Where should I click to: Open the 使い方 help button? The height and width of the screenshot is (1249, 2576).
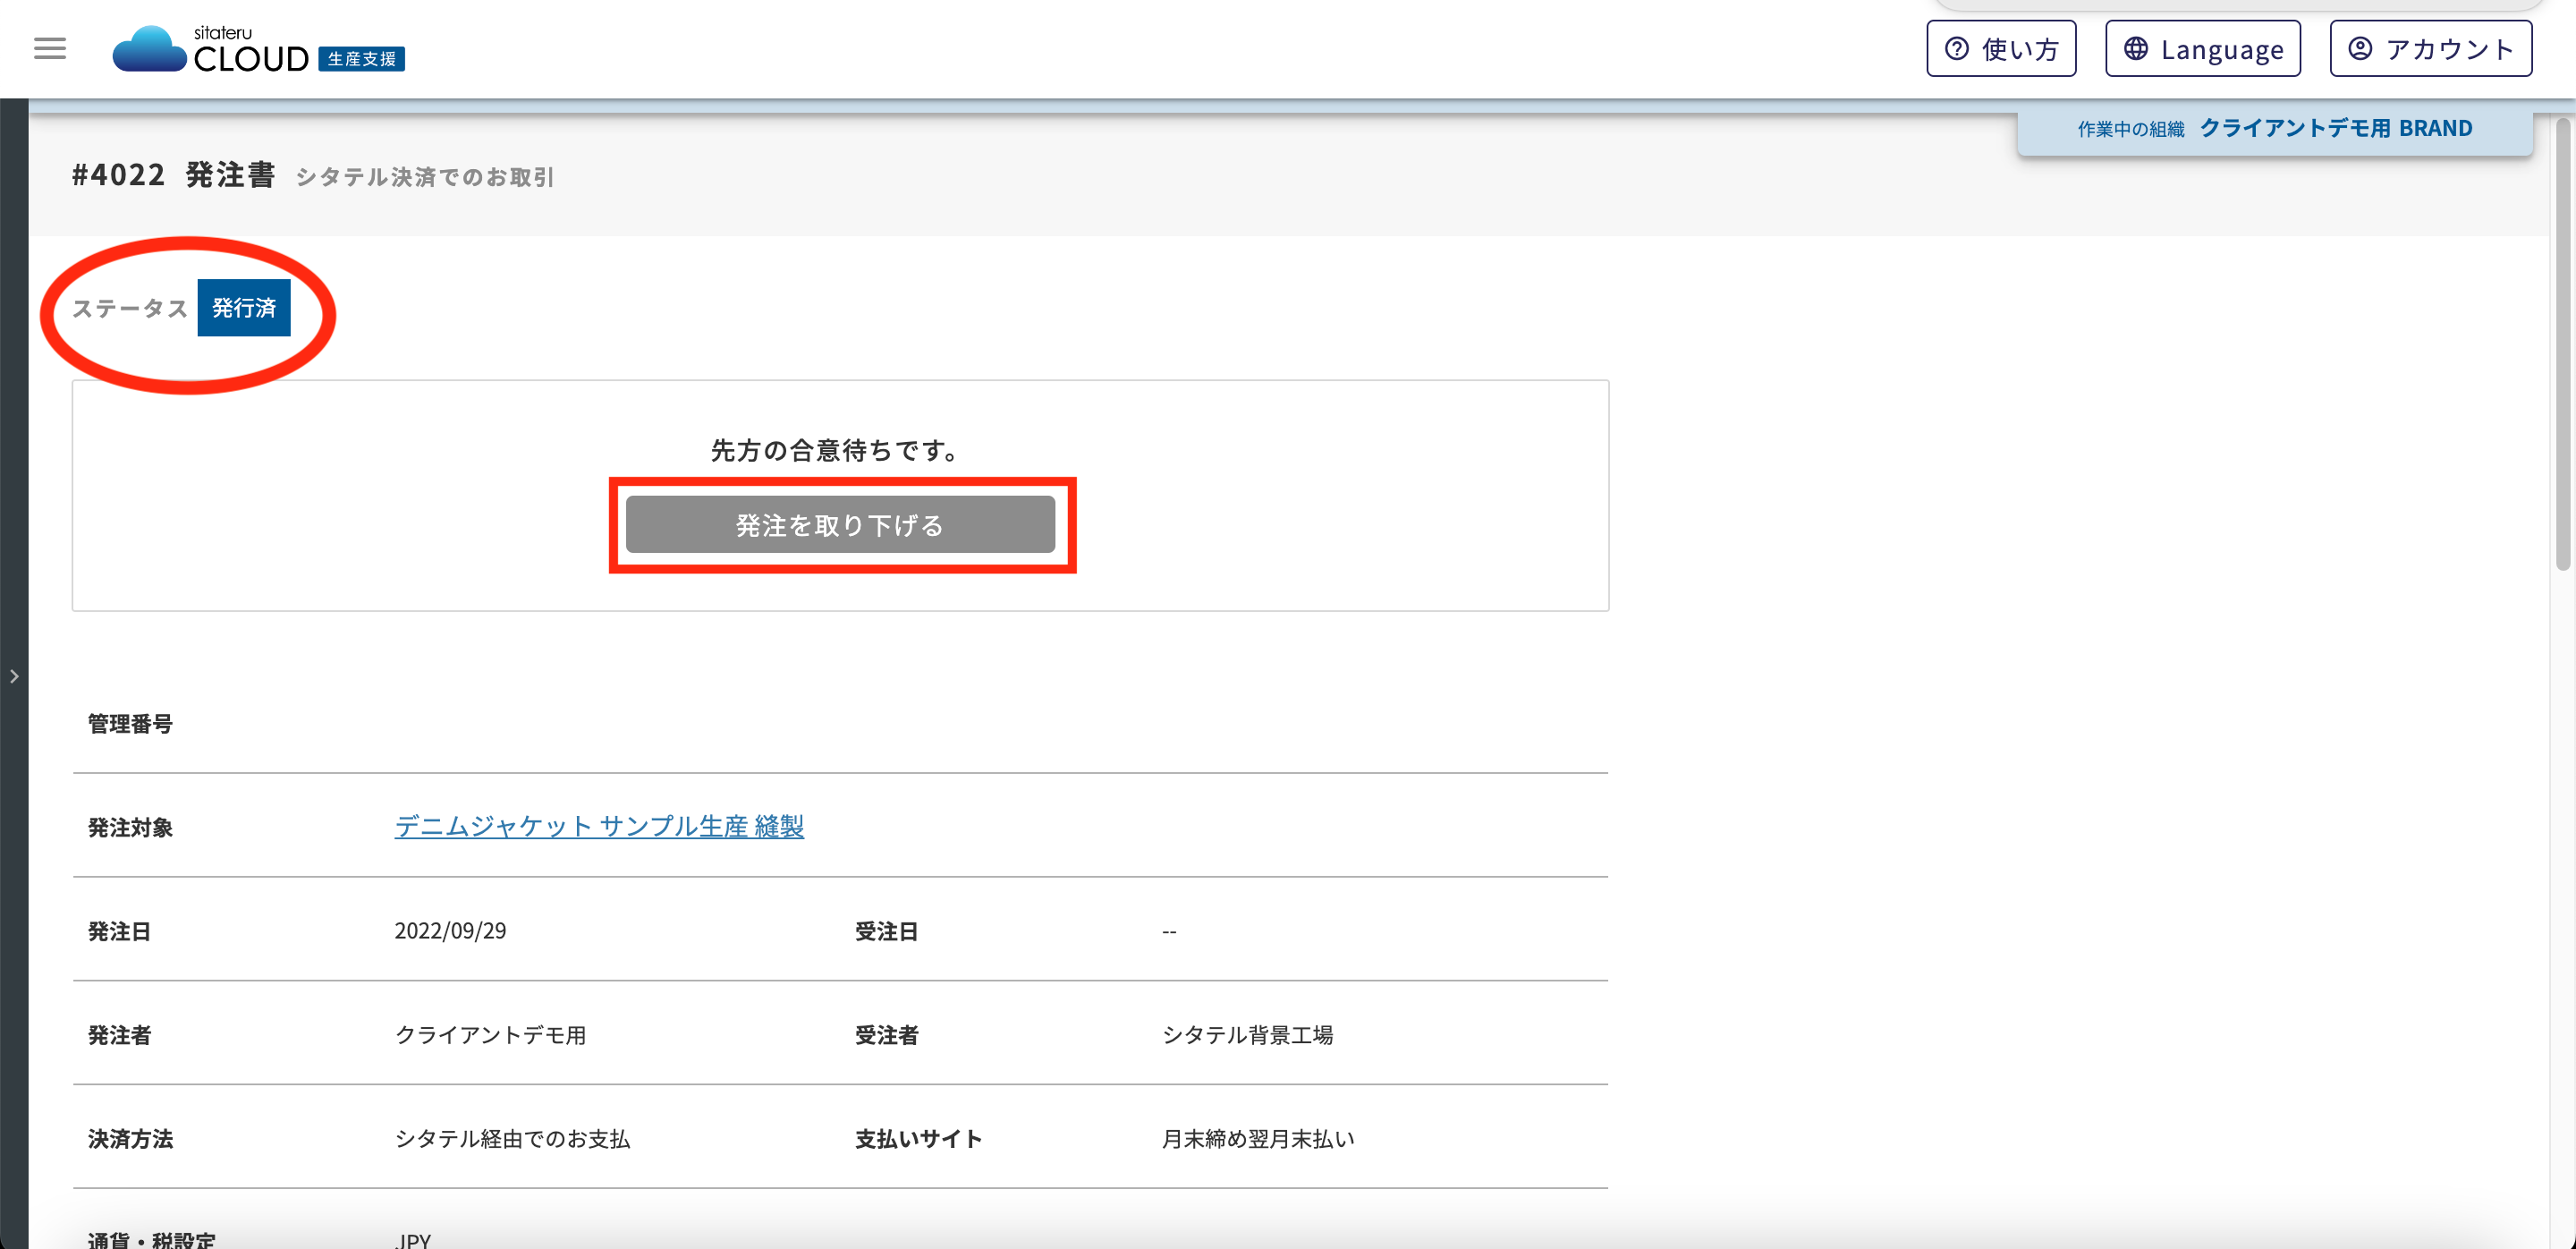pyautogui.click(x=2001, y=49)
